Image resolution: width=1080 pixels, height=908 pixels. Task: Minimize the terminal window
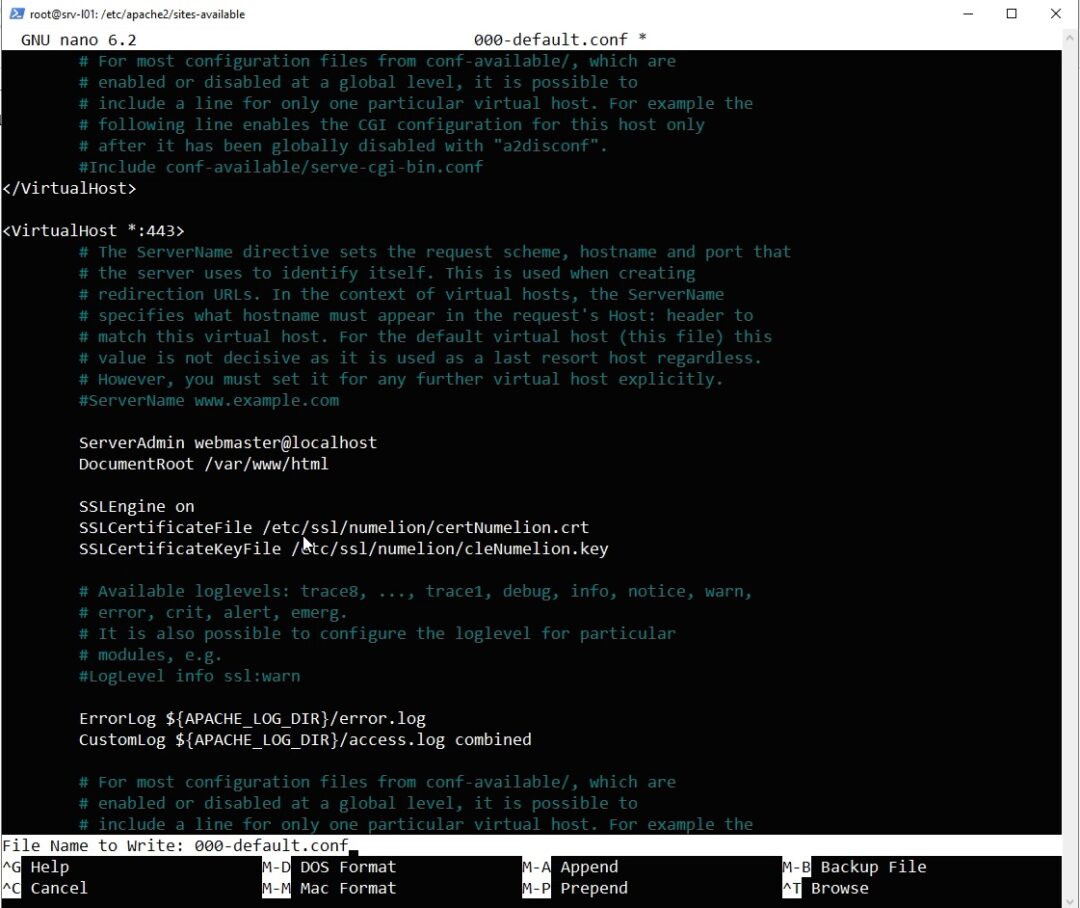click(966, 14)
